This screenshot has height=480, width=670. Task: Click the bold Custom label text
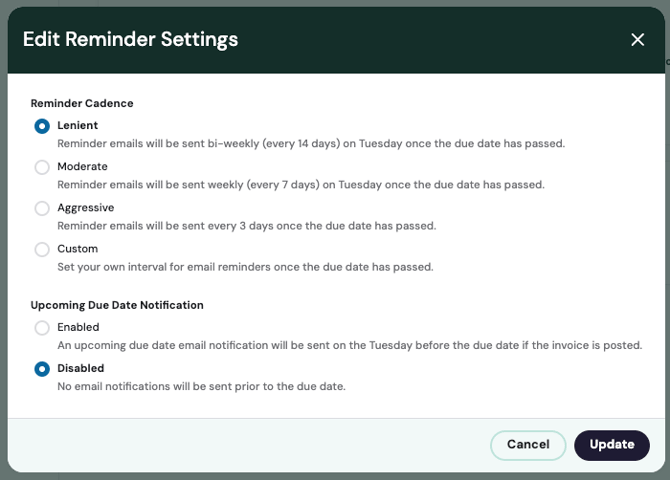point(78,249)
